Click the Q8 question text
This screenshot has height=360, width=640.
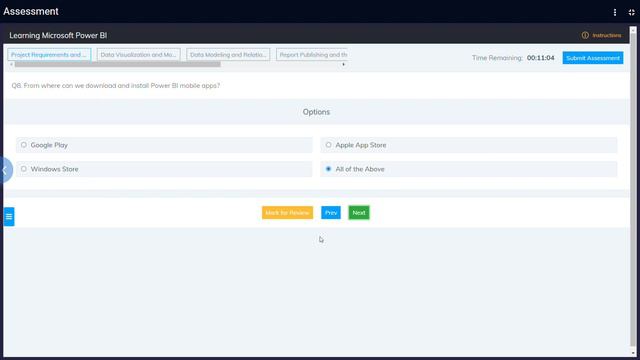(116, 86)
